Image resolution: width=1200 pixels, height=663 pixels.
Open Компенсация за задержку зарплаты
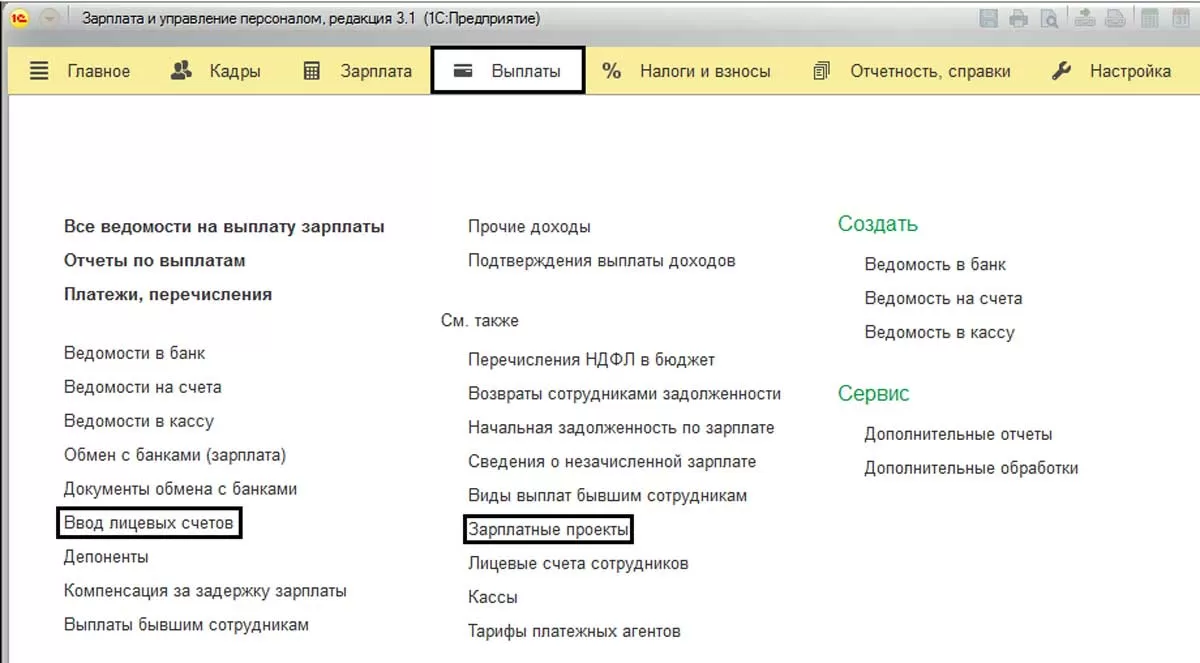205,591
